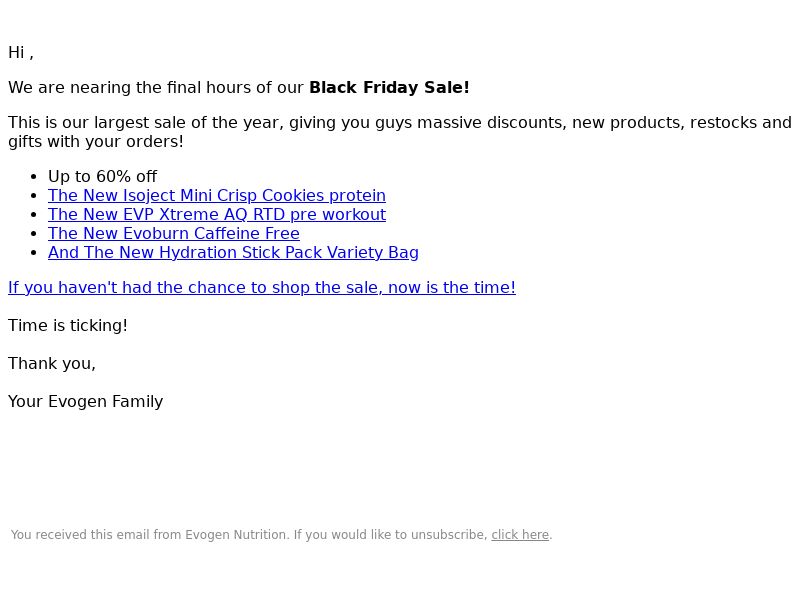The image size is (800, 600).
Task: Click the unsubscribe 'click here' link
Action: point(520,535)
